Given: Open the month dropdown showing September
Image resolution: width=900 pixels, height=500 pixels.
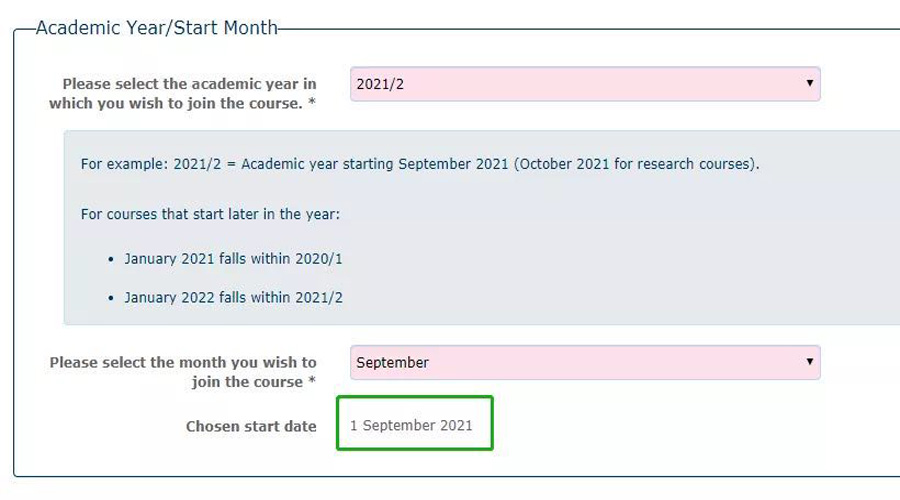Looking at the screenshot, I should click(x=585, y=362).
